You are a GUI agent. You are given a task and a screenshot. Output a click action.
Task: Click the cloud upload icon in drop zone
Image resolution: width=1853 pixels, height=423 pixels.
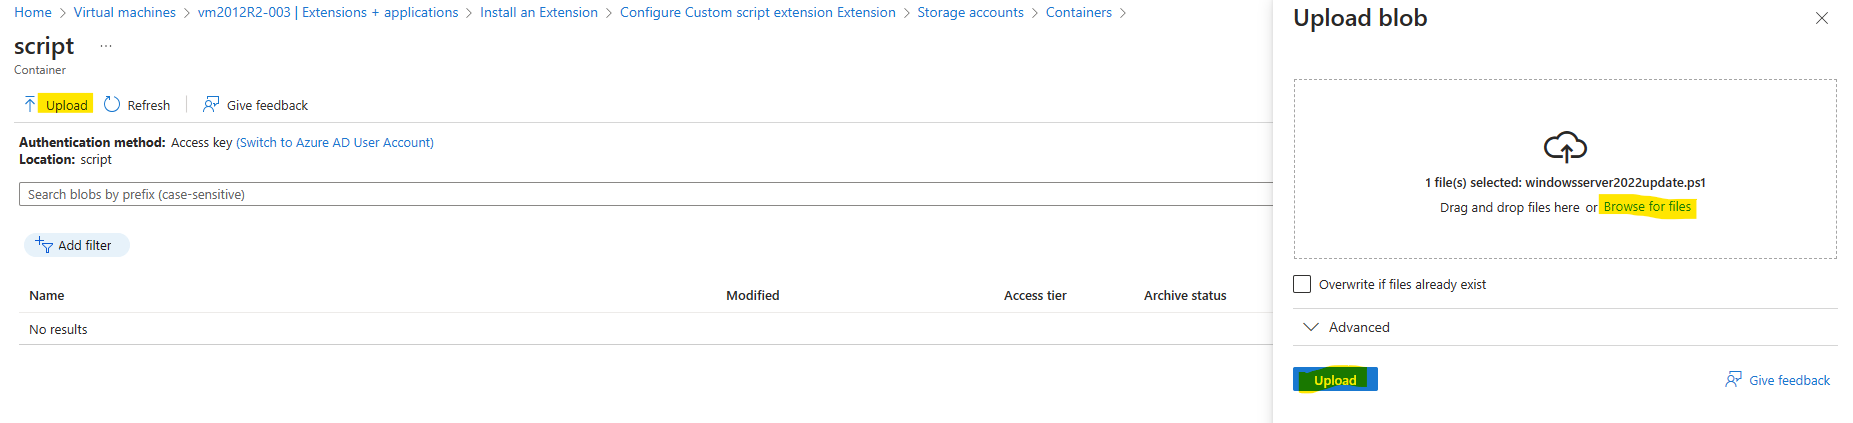(1565, 147)
